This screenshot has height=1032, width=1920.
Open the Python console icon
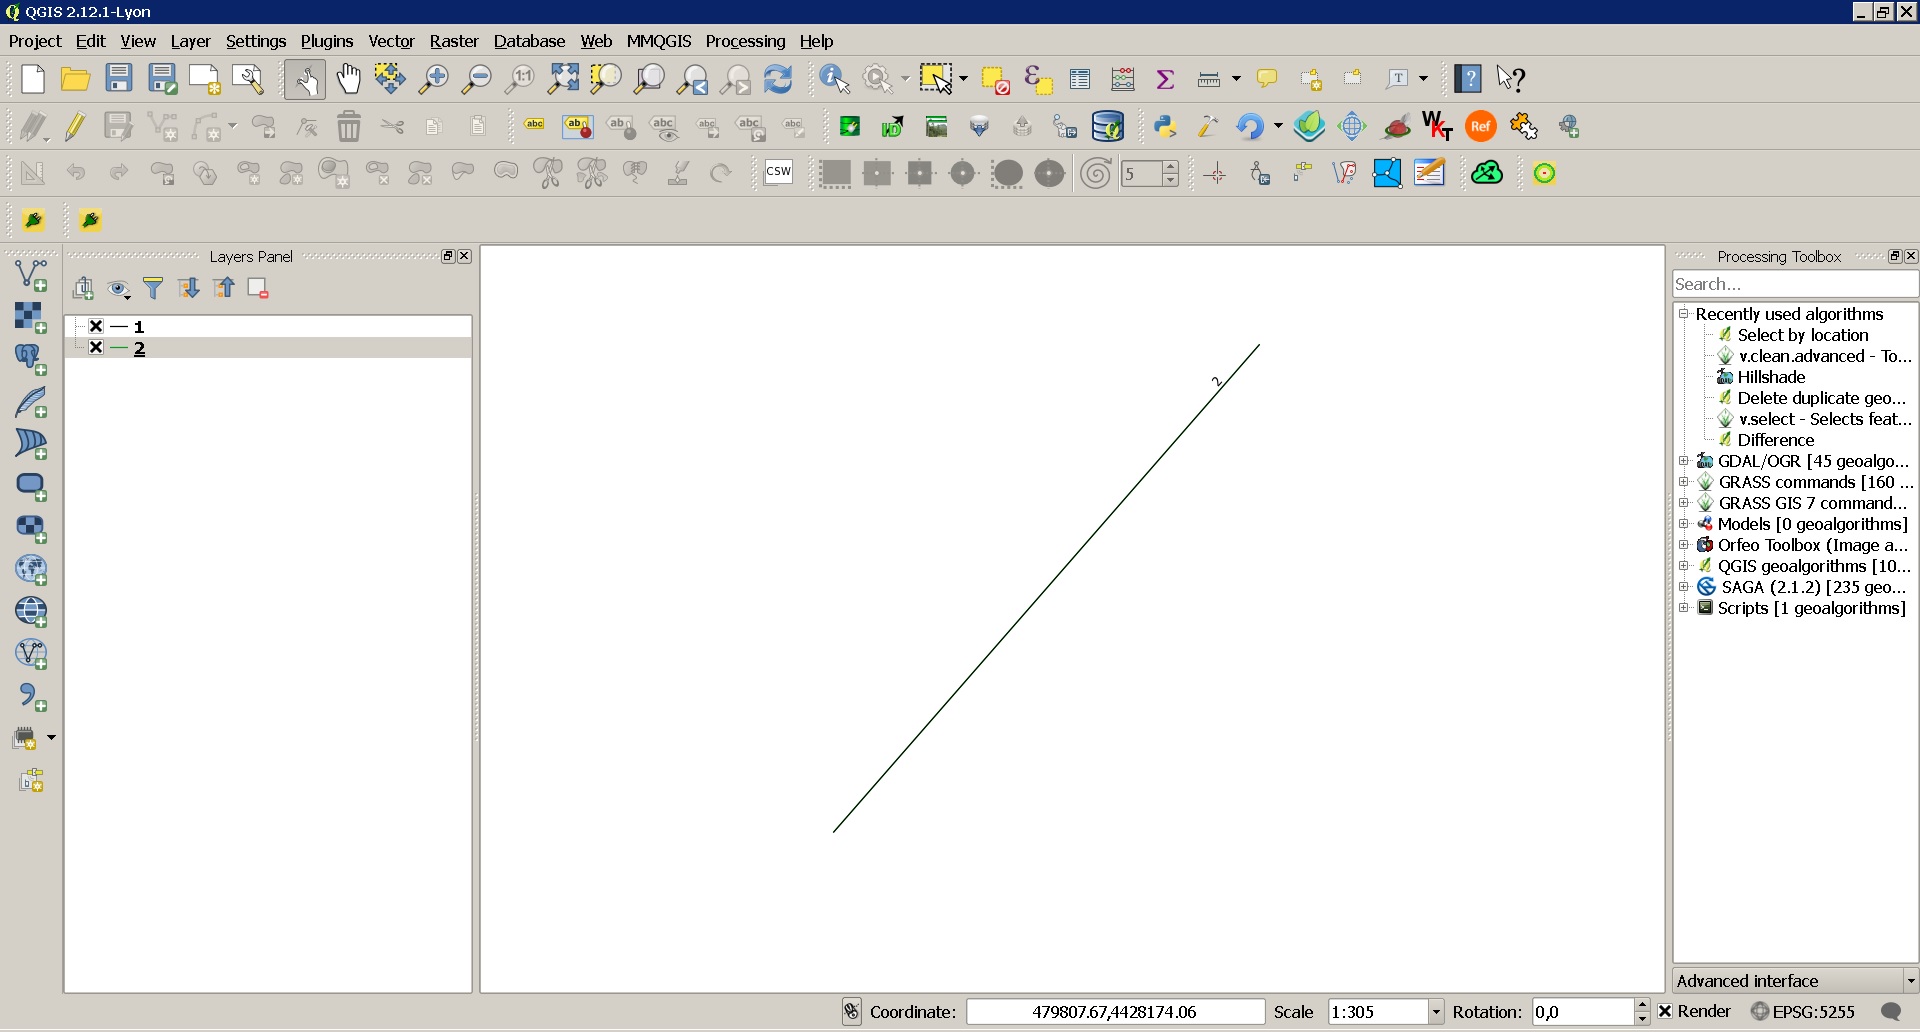(x=1165, y=126)
